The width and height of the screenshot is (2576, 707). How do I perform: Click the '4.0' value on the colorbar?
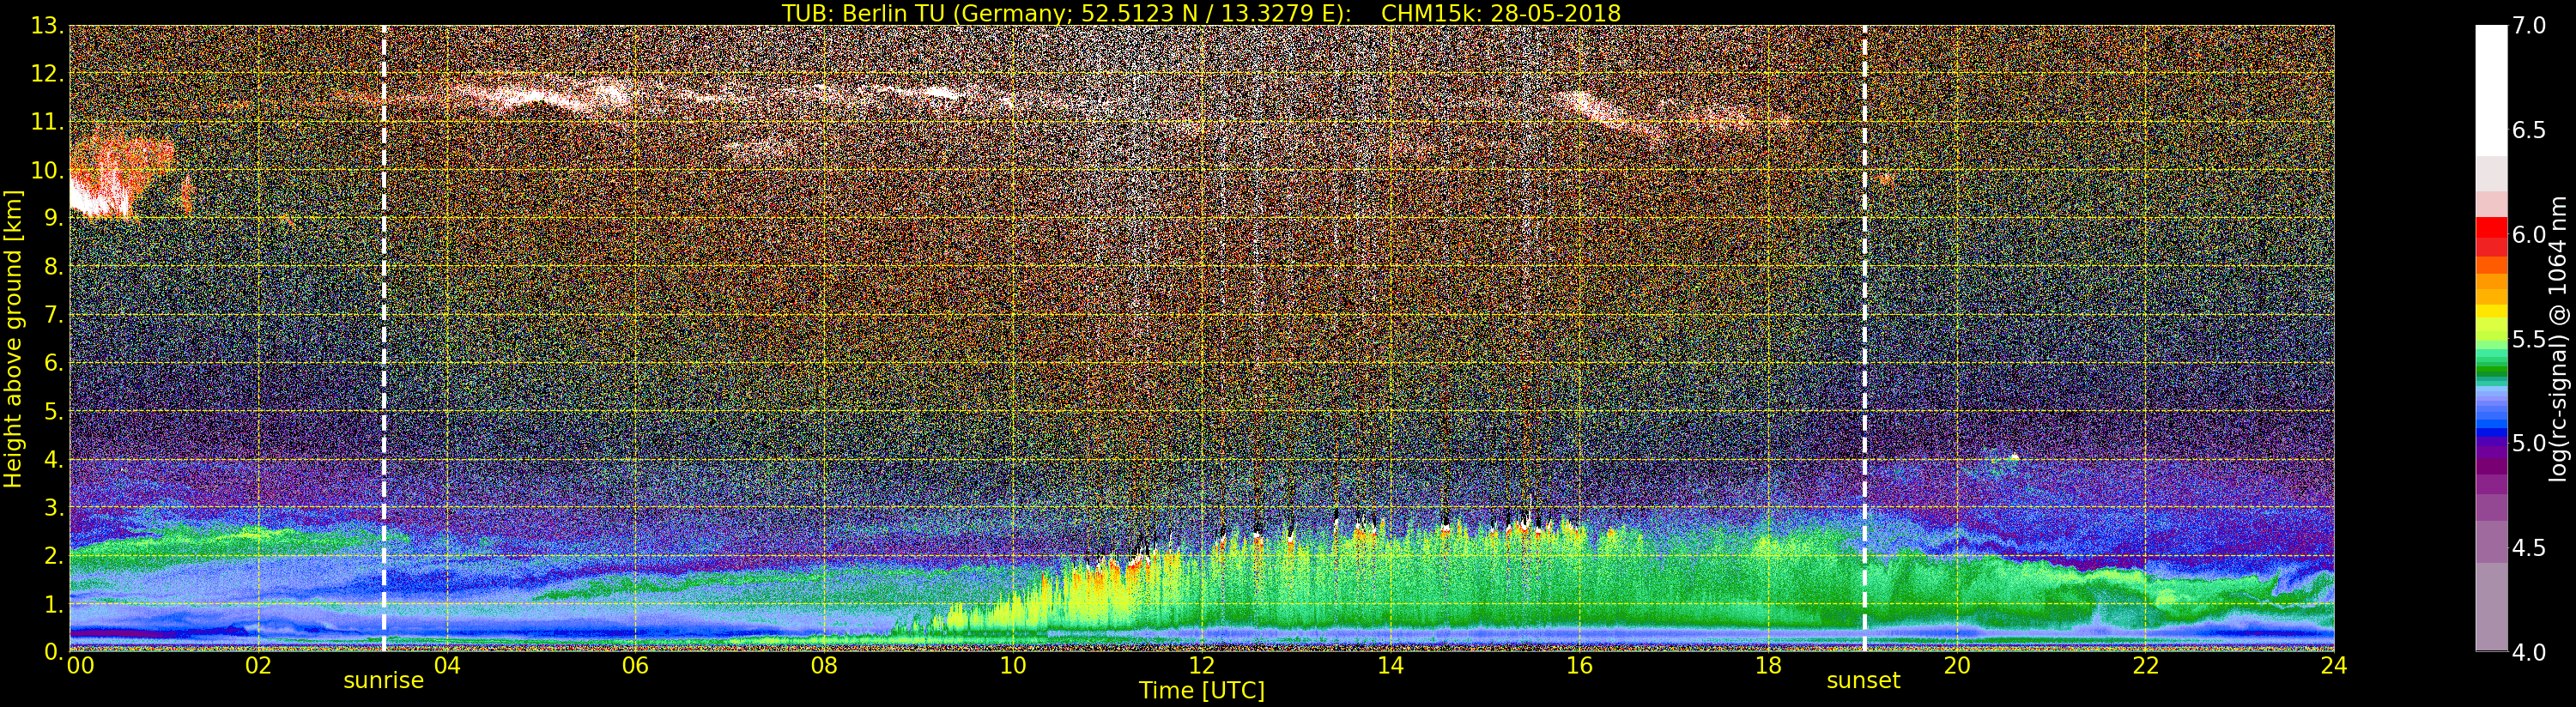pyautogui.click(x=2529, y=652)
